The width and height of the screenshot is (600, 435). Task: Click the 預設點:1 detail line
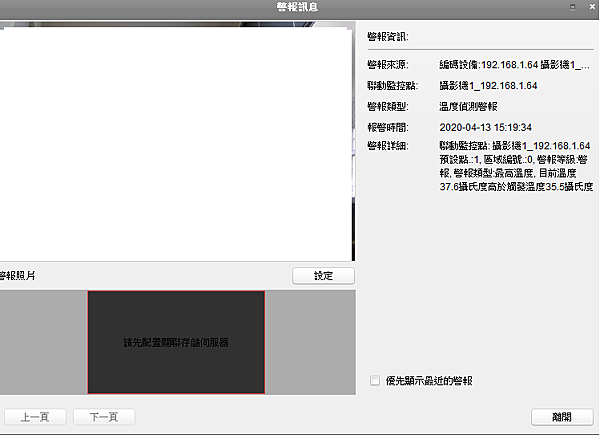[x=513, y=160]
